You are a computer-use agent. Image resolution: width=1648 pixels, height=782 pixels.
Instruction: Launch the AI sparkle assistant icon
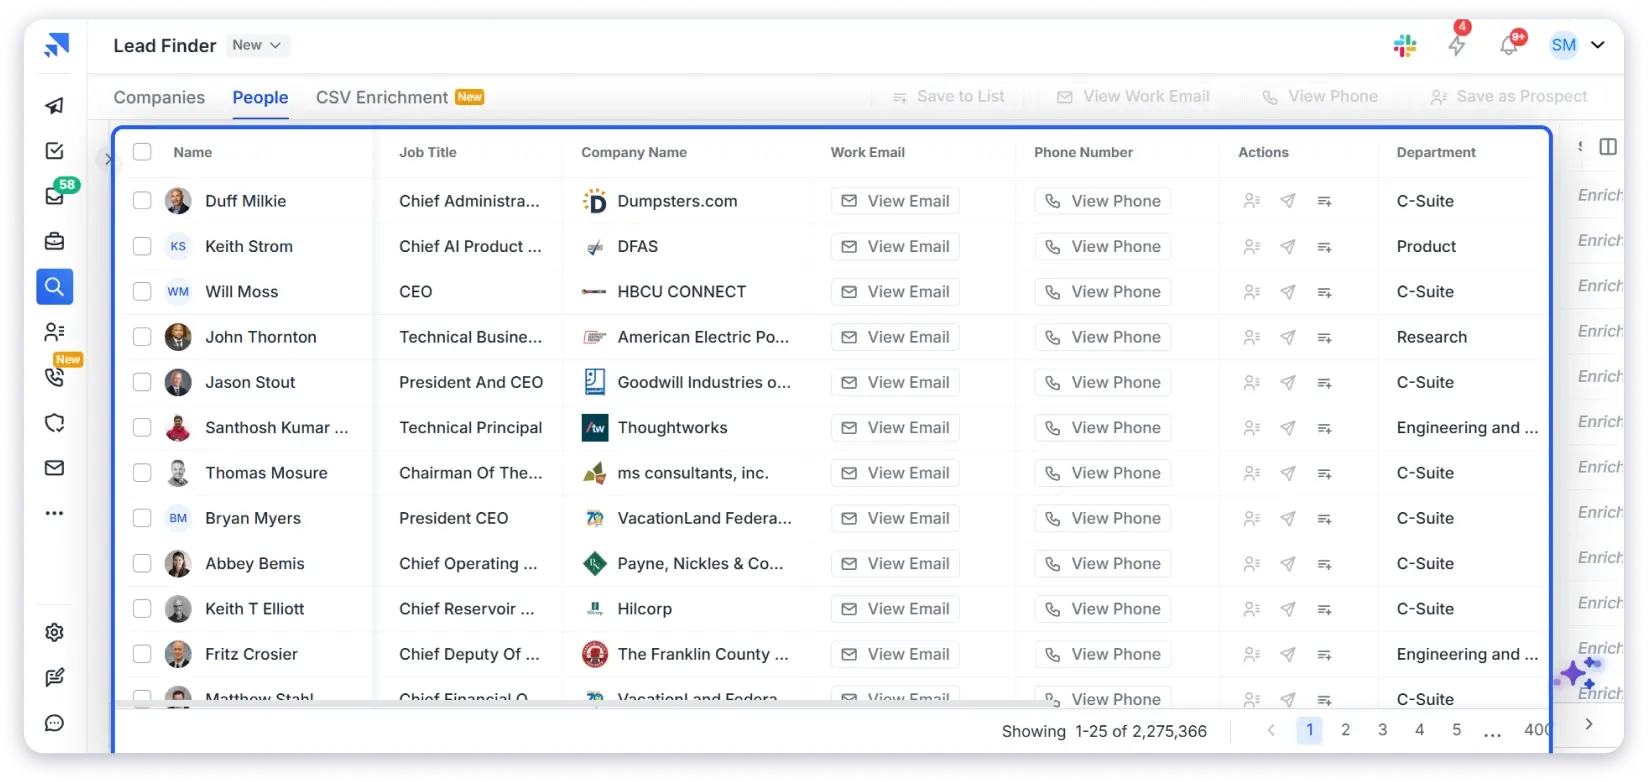tap(1576, 674)
